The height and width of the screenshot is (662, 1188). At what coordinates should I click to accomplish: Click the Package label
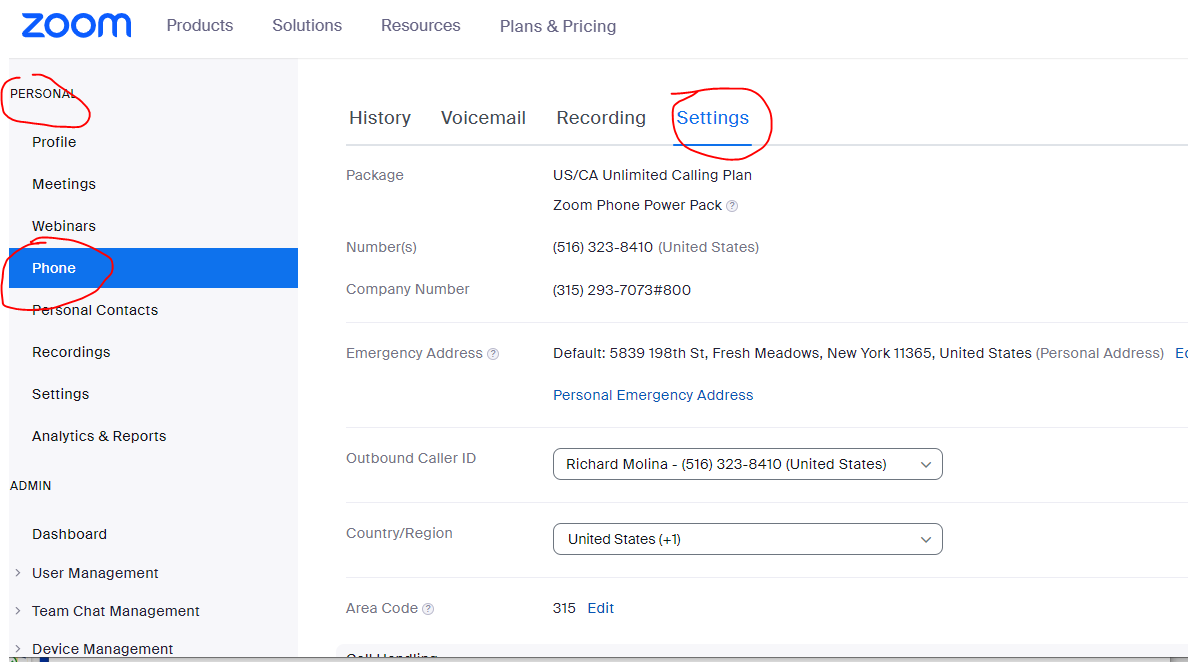[x=375, y=175]
